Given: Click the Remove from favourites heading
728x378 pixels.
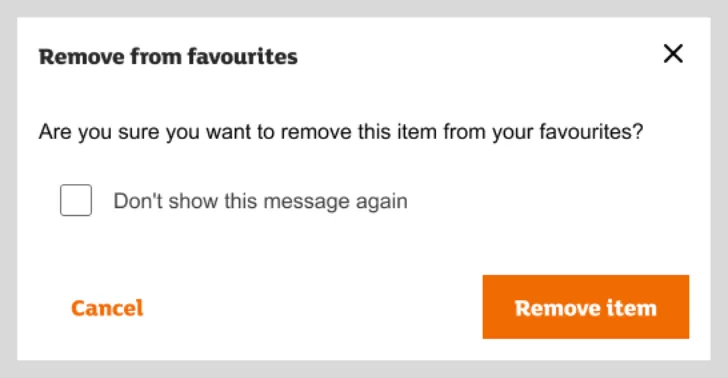Looking at the screenshot, I should tap(168, 57).
